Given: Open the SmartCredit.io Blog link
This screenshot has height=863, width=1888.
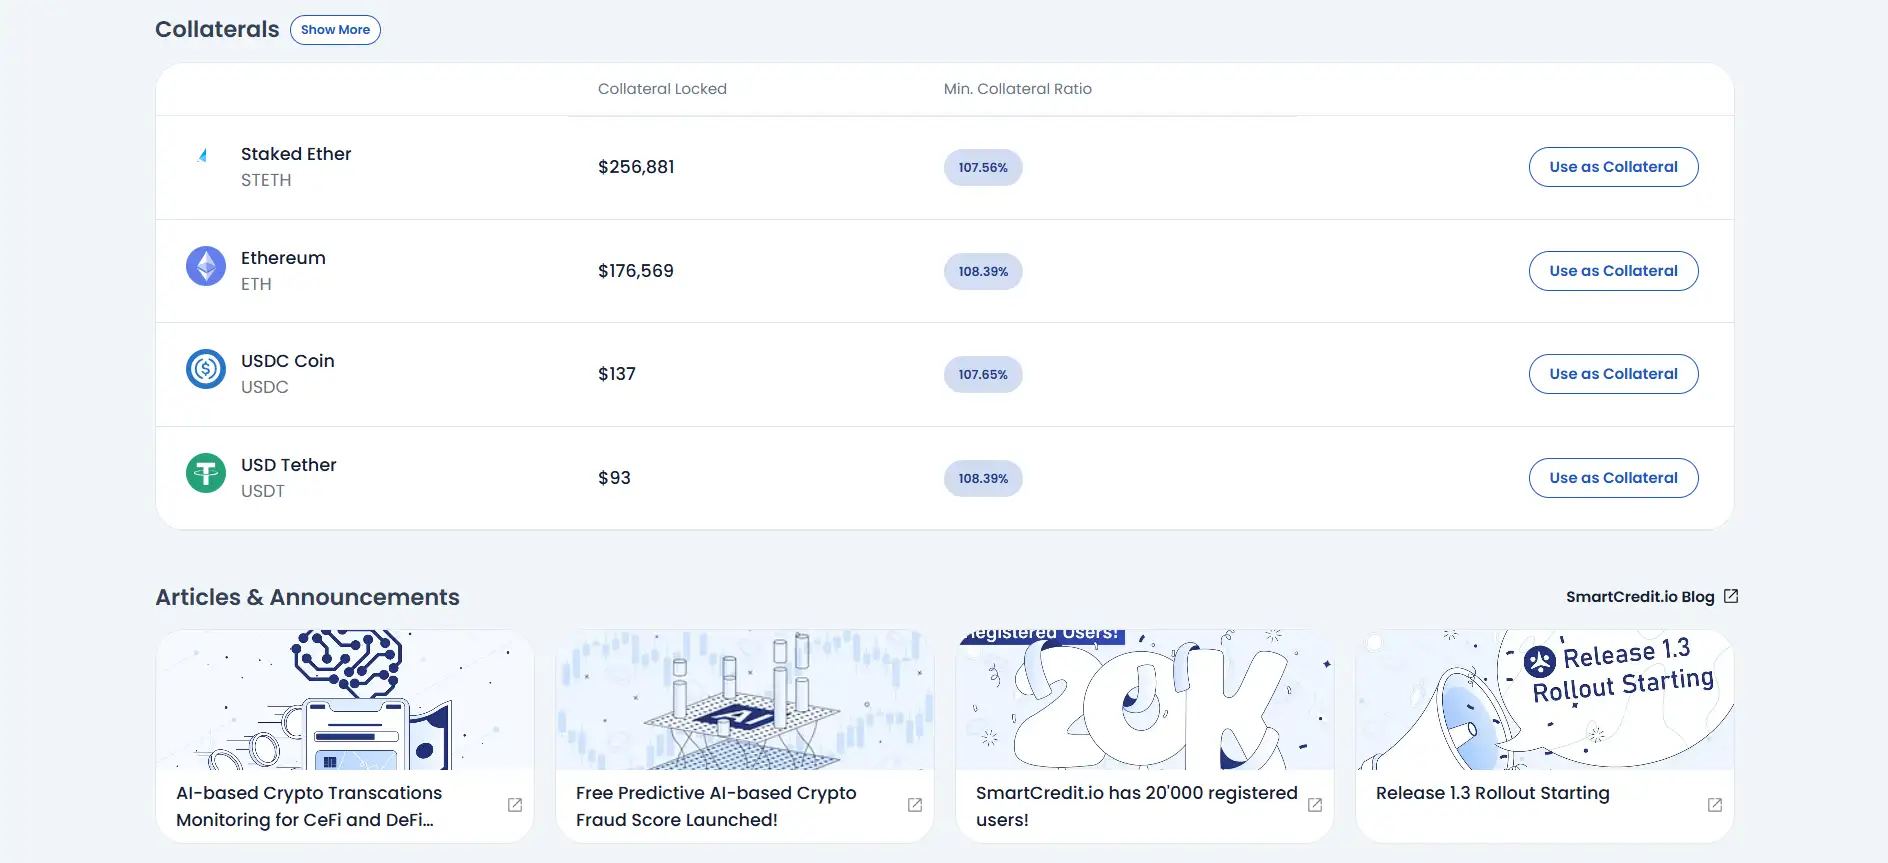Looking at the screenshot, I should coord(1640,597).
